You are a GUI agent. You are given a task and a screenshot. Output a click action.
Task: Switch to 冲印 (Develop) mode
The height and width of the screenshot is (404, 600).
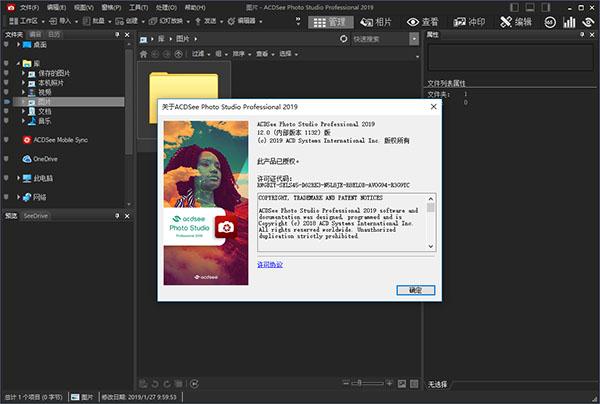click(x=469, y=22)
